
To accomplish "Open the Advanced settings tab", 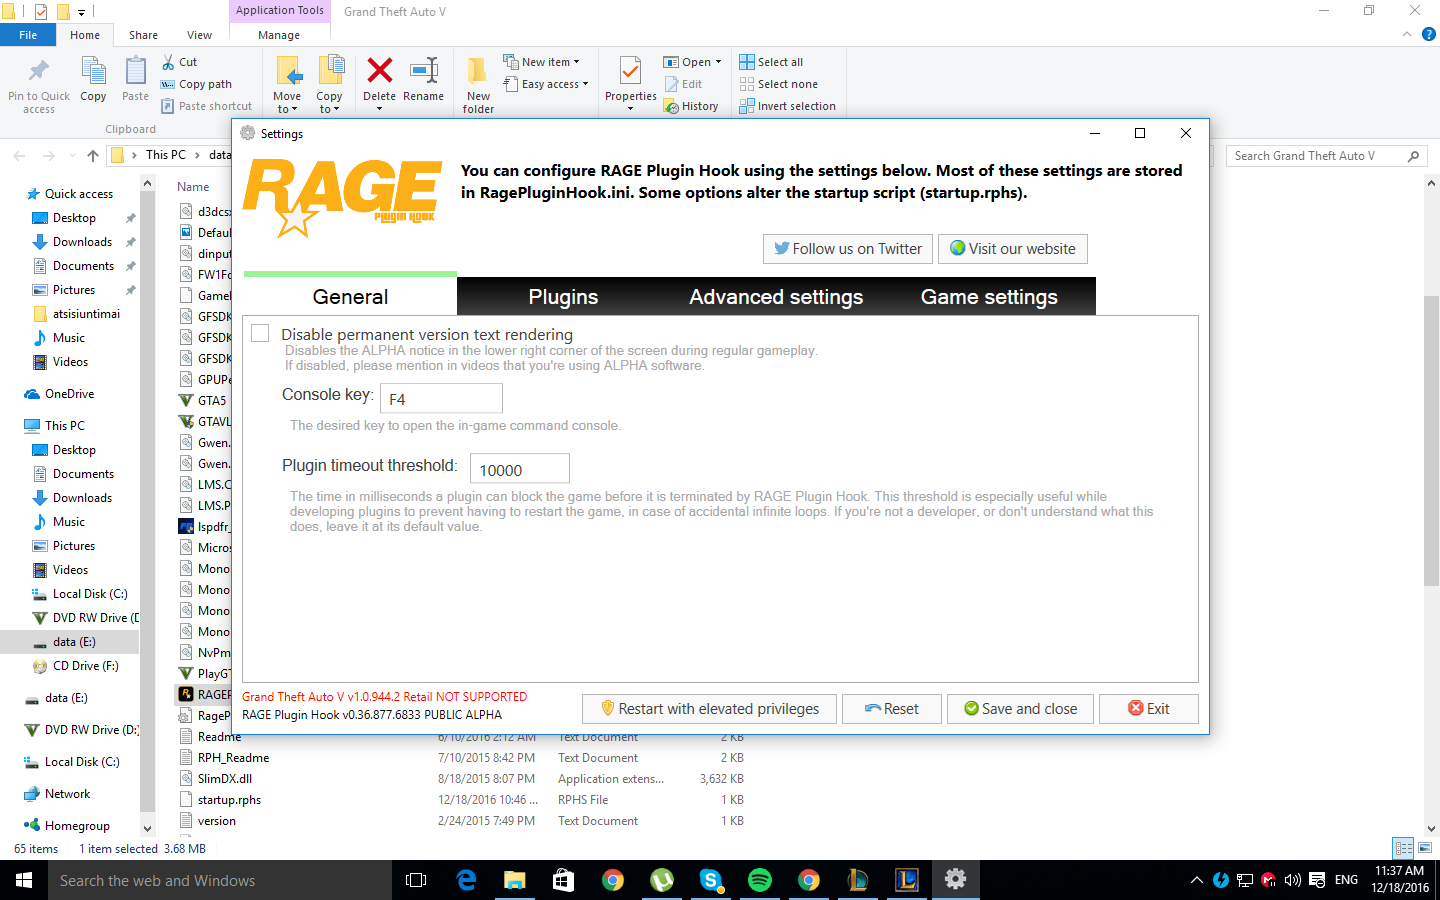I will (776, 297).
